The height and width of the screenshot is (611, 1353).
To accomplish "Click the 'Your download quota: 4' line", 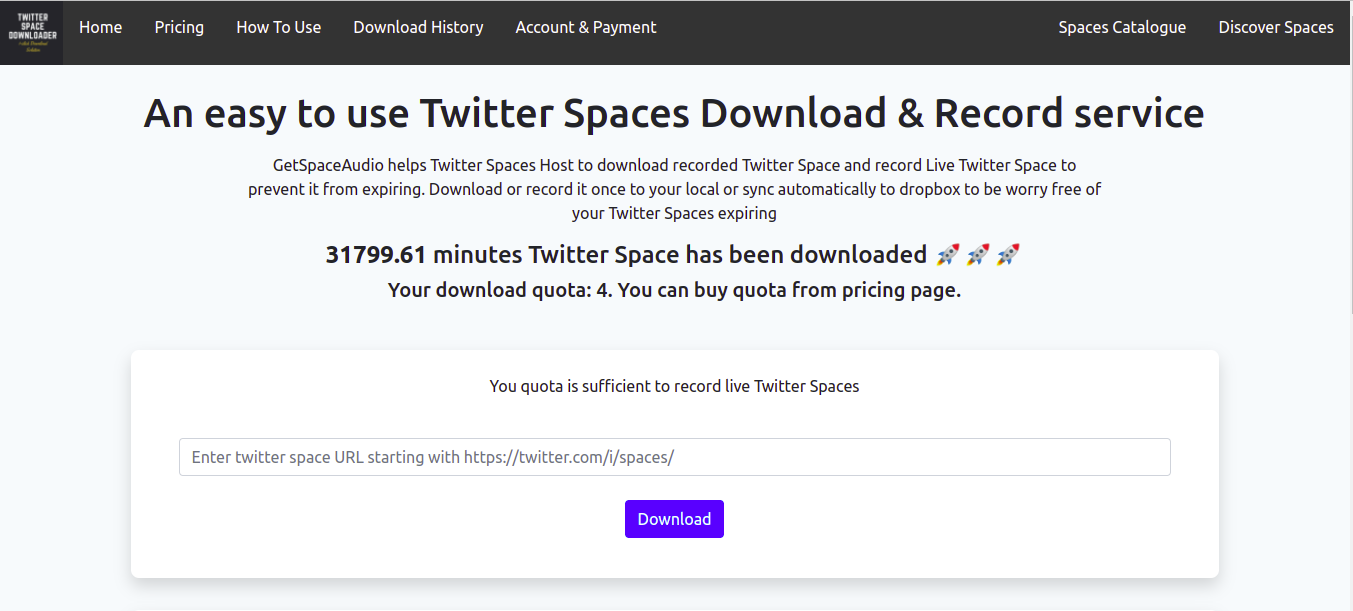I will tap(674, 291).
